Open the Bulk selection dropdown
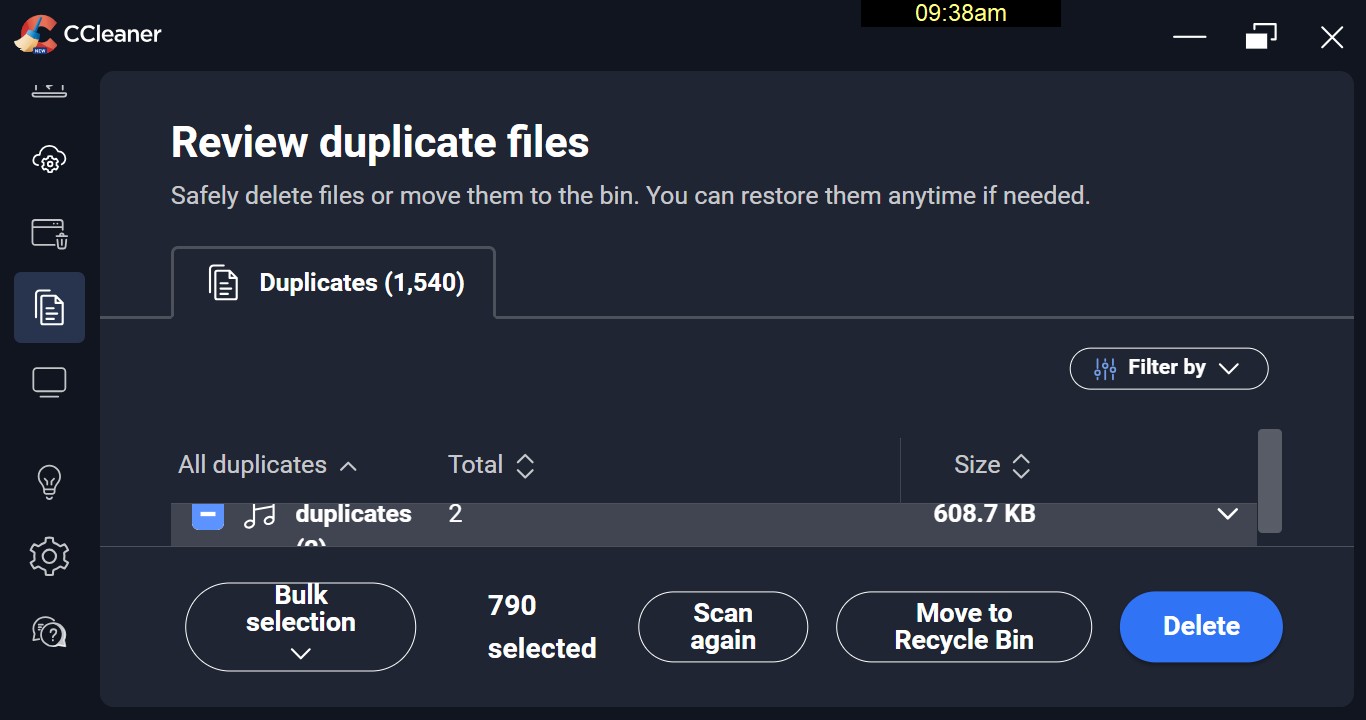 tap(300, 626)
